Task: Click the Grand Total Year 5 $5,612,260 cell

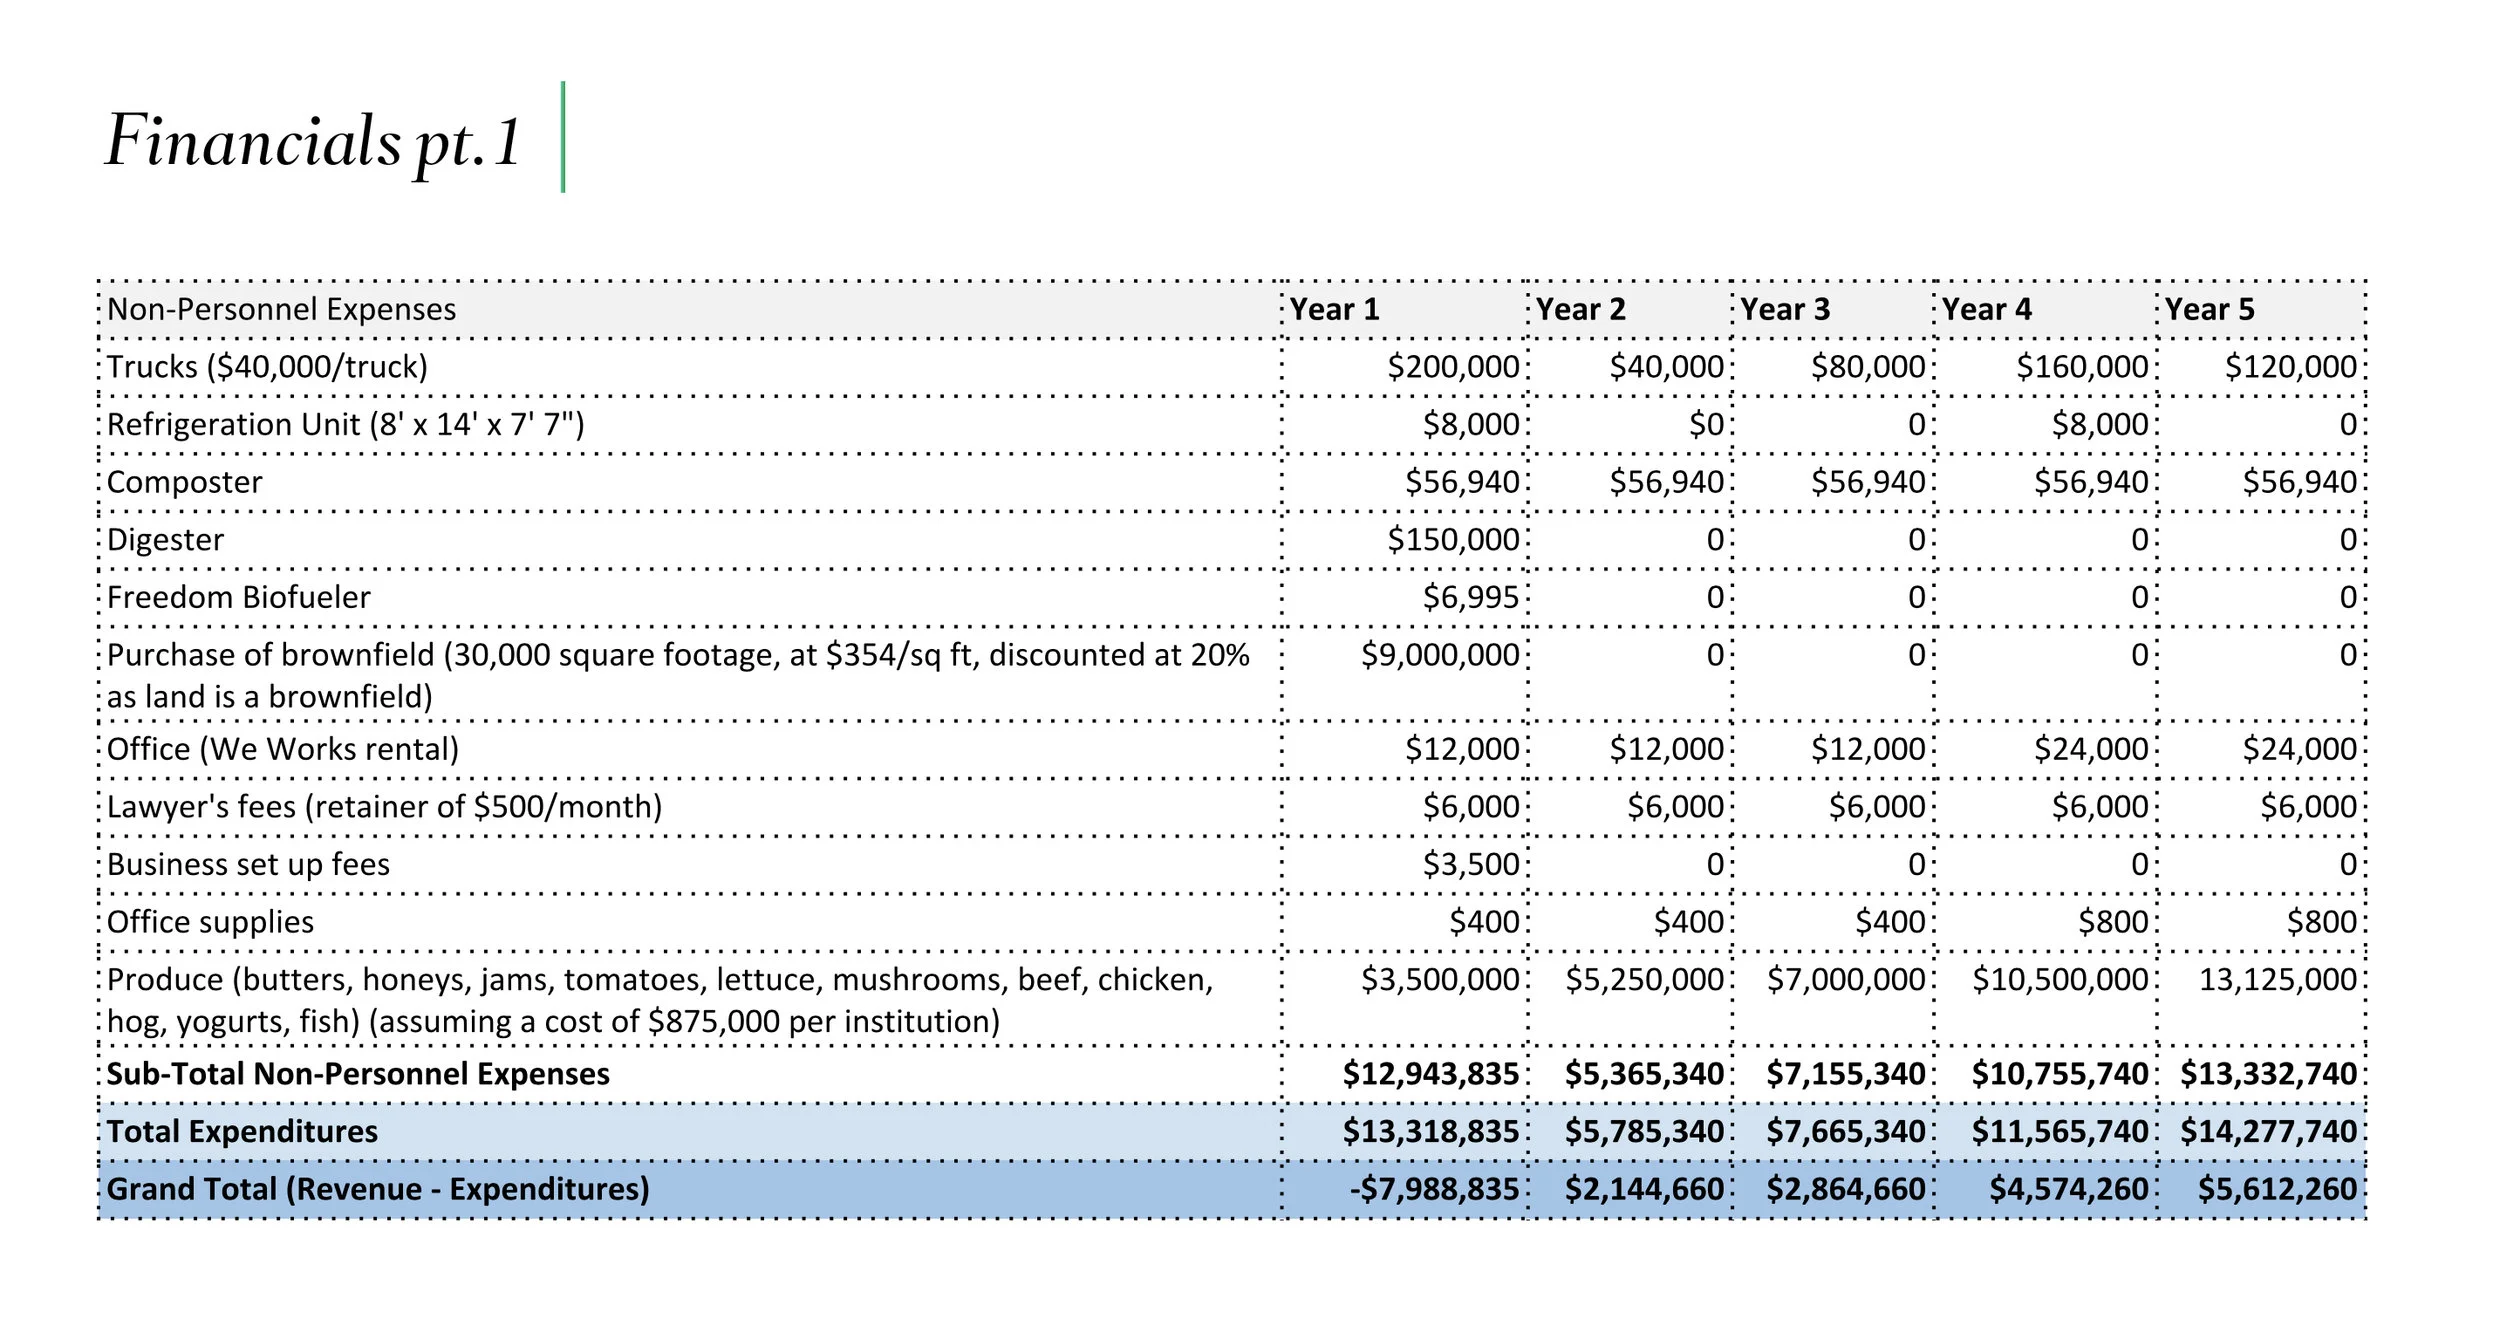Action: pos(2276,1189)
